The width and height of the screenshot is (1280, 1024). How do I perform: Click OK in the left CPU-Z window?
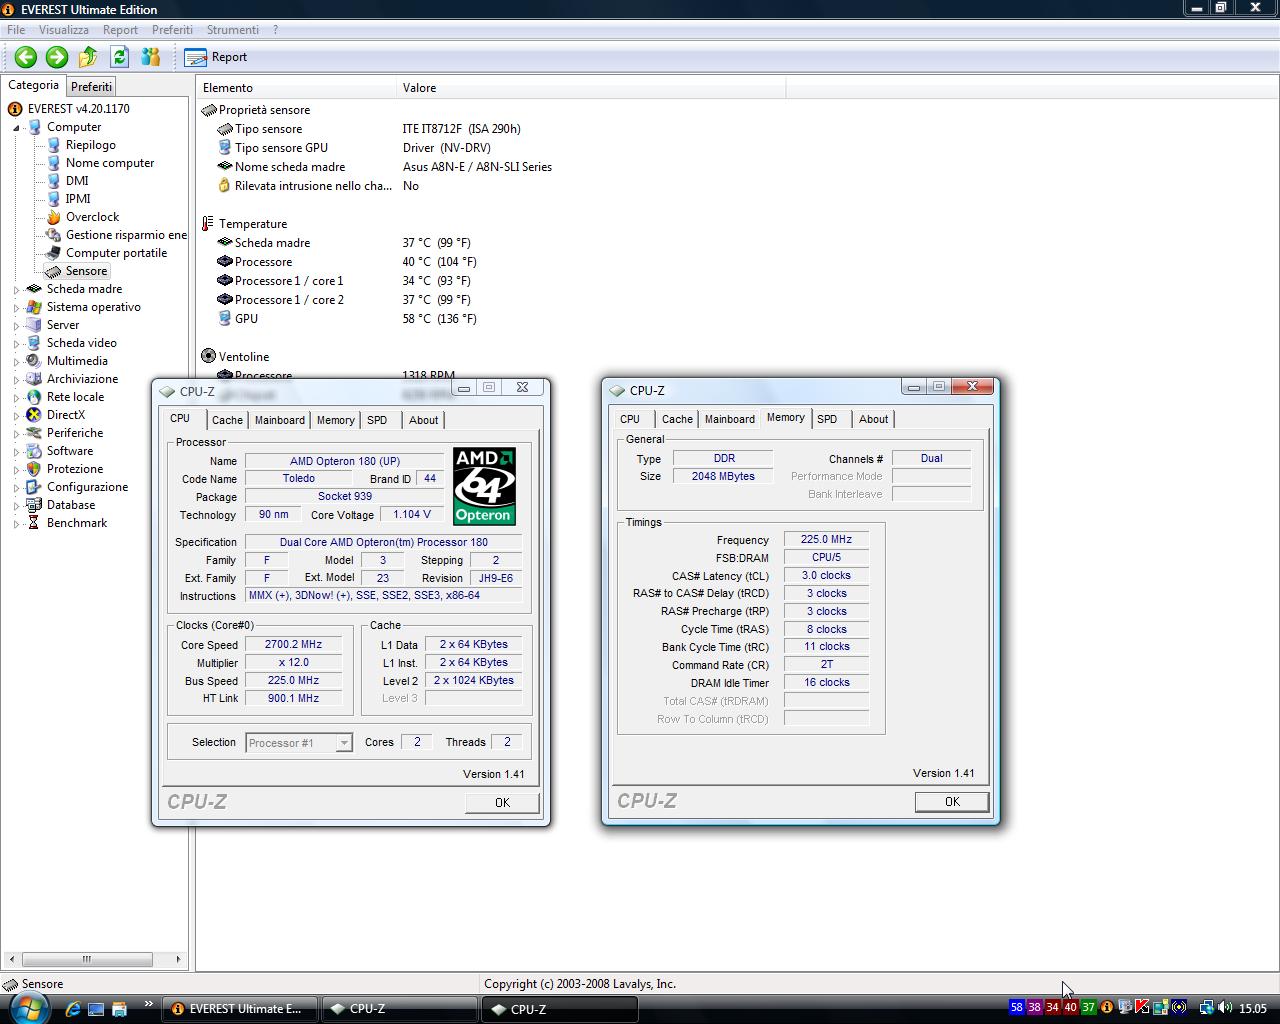tap(502, 802)
